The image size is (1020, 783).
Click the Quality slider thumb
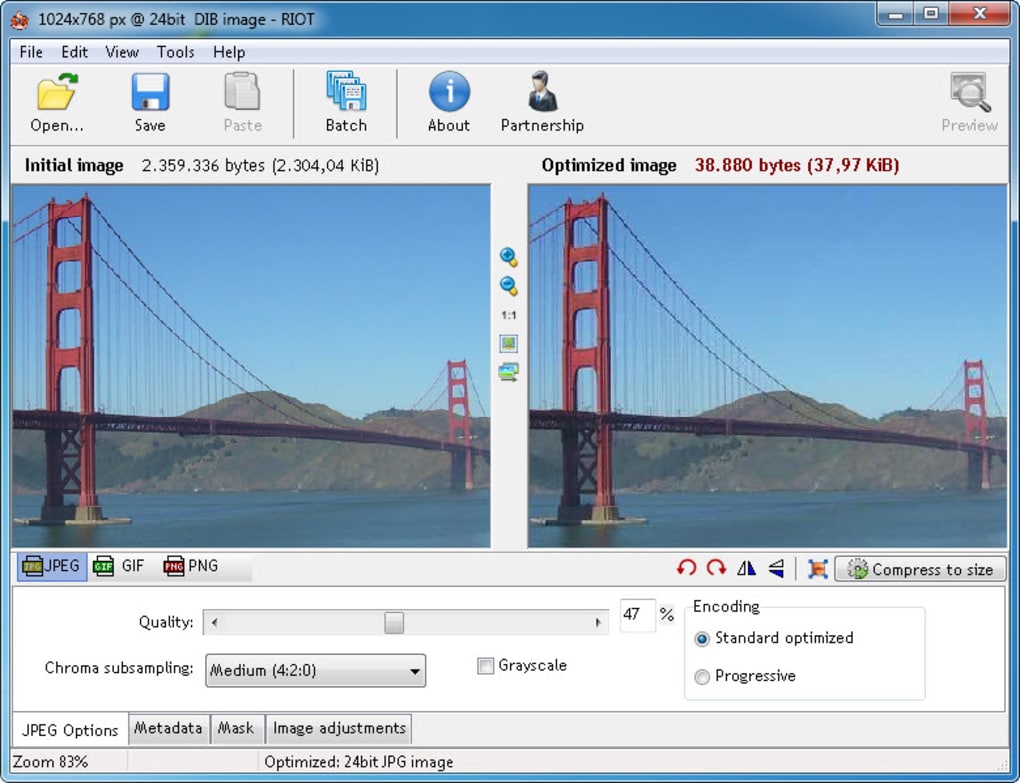point(394,623)
